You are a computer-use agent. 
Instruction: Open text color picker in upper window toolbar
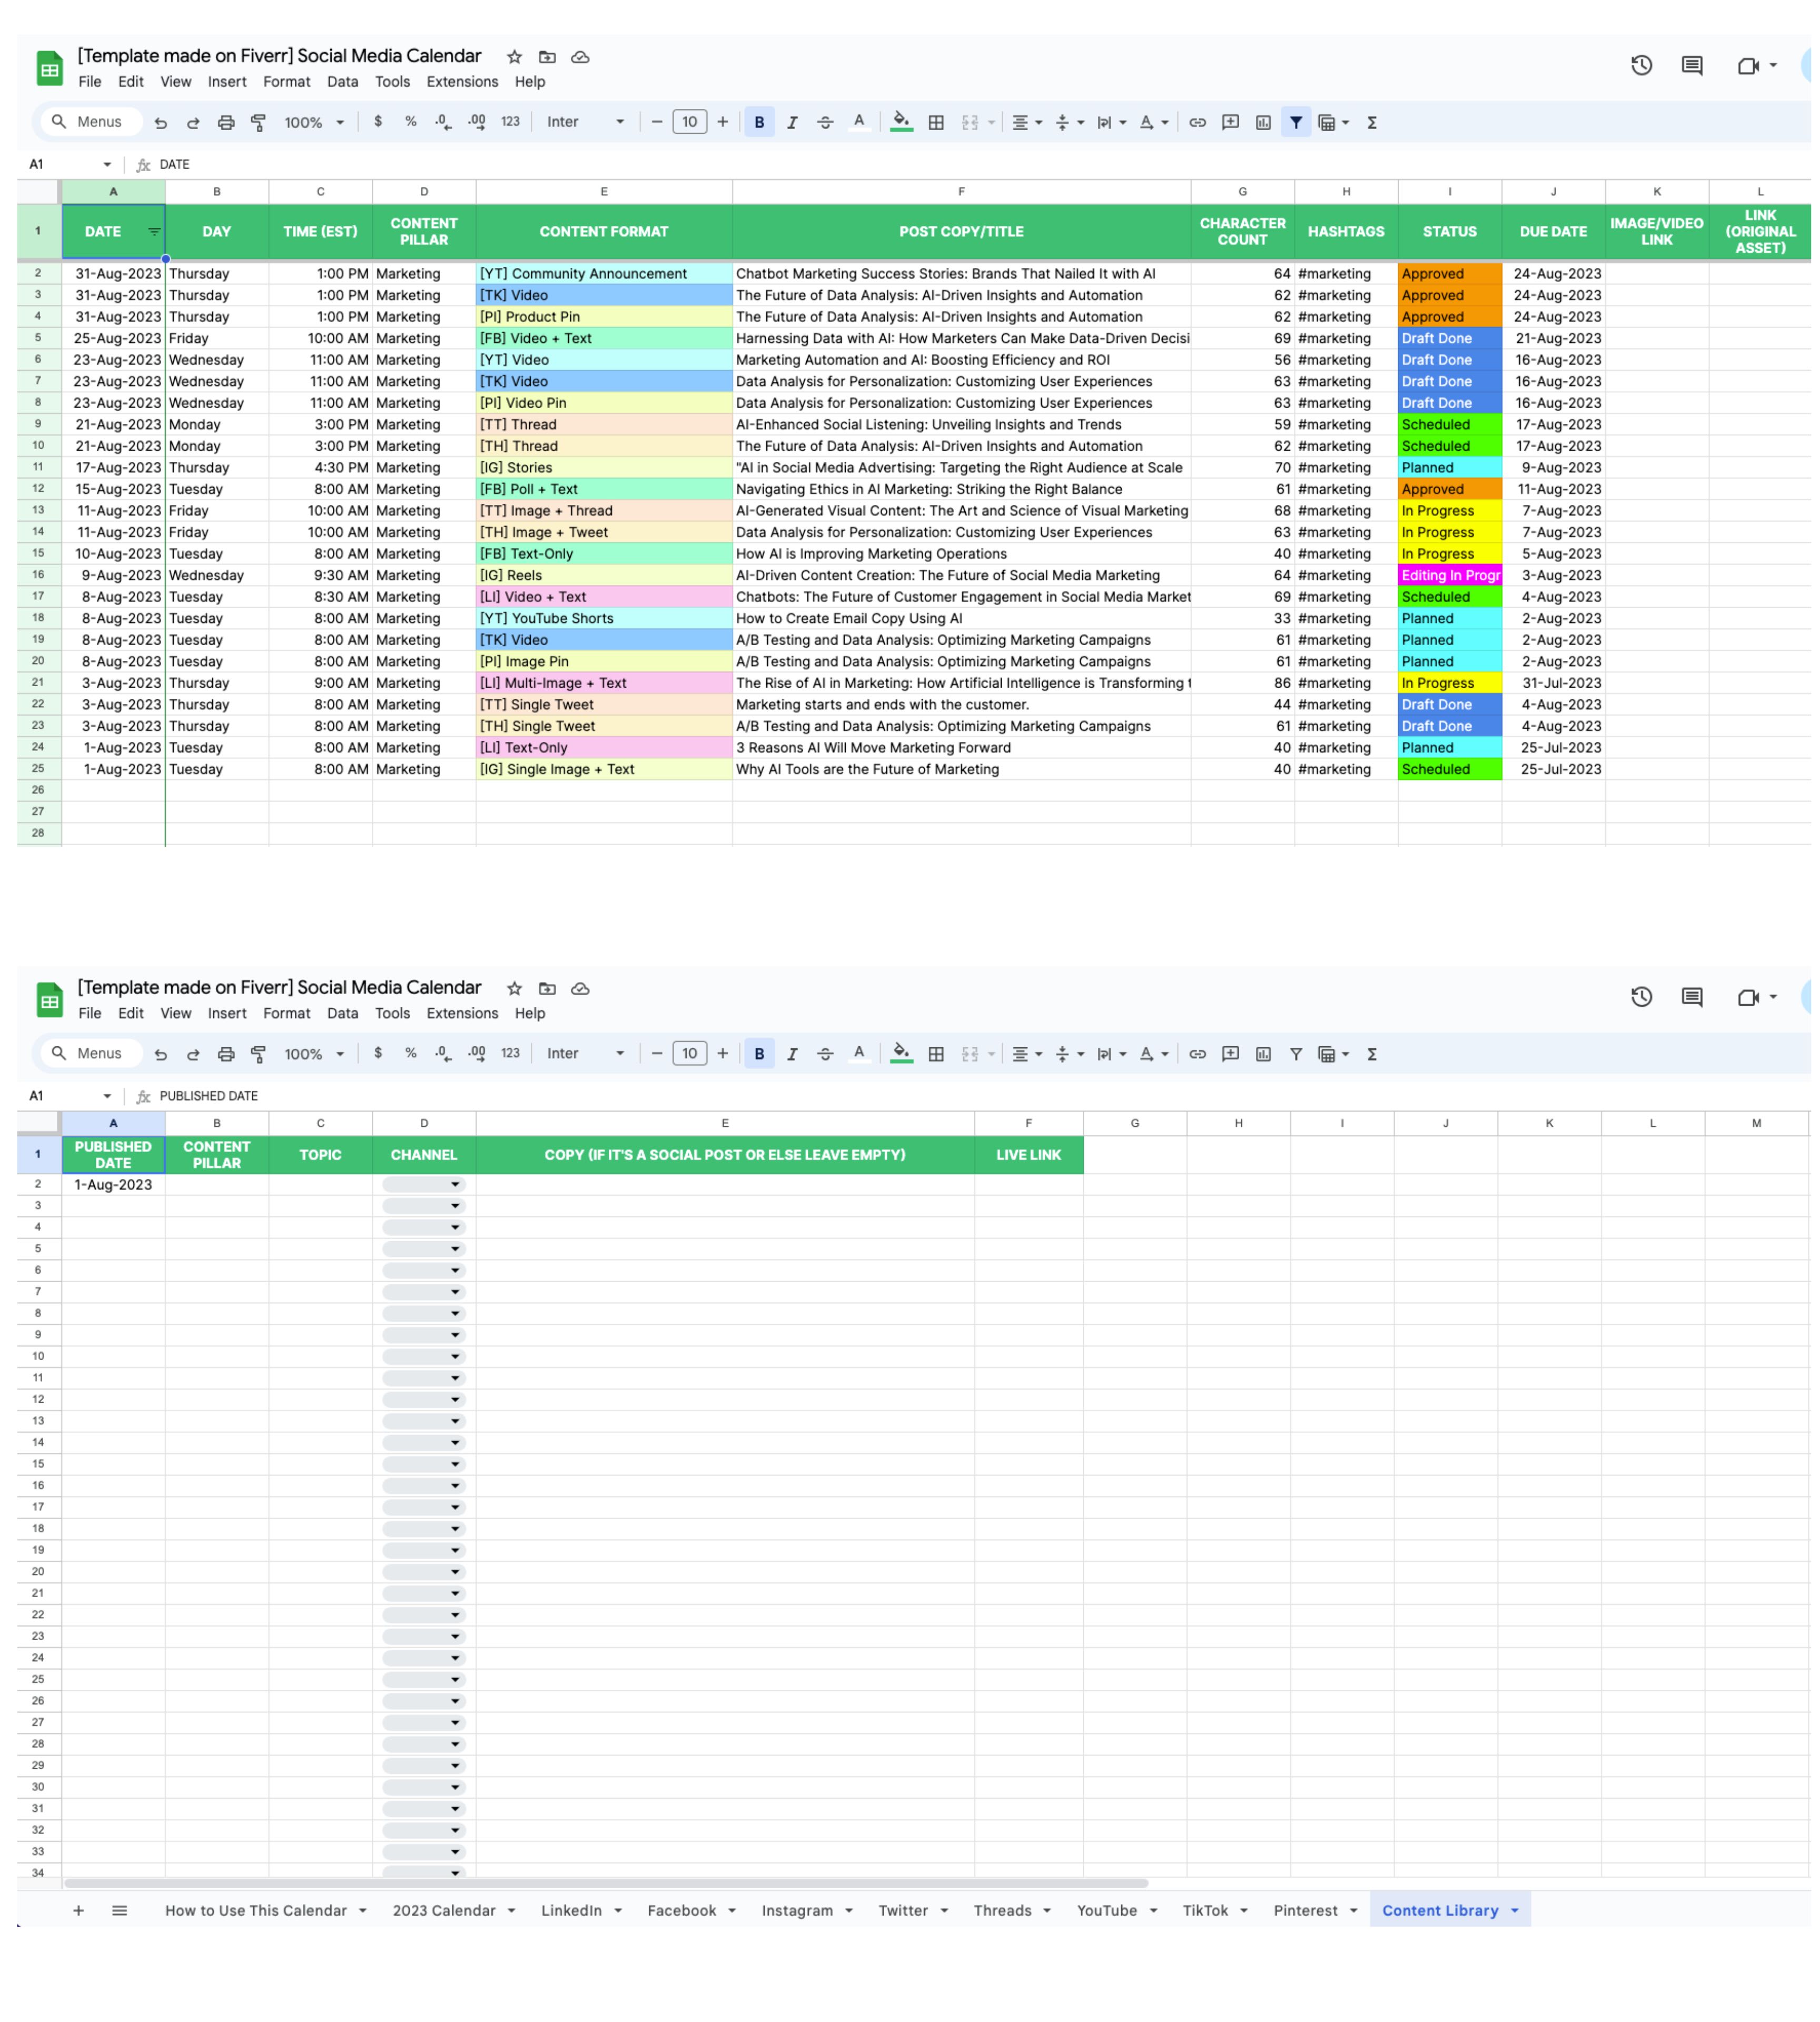pos(858,122)
